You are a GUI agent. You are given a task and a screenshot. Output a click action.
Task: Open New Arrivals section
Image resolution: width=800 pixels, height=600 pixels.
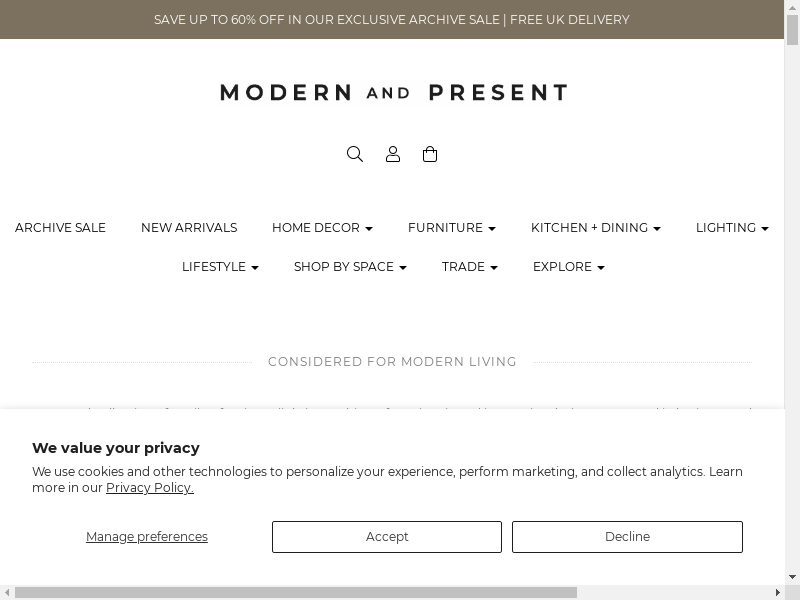click(x=189, y=228)
